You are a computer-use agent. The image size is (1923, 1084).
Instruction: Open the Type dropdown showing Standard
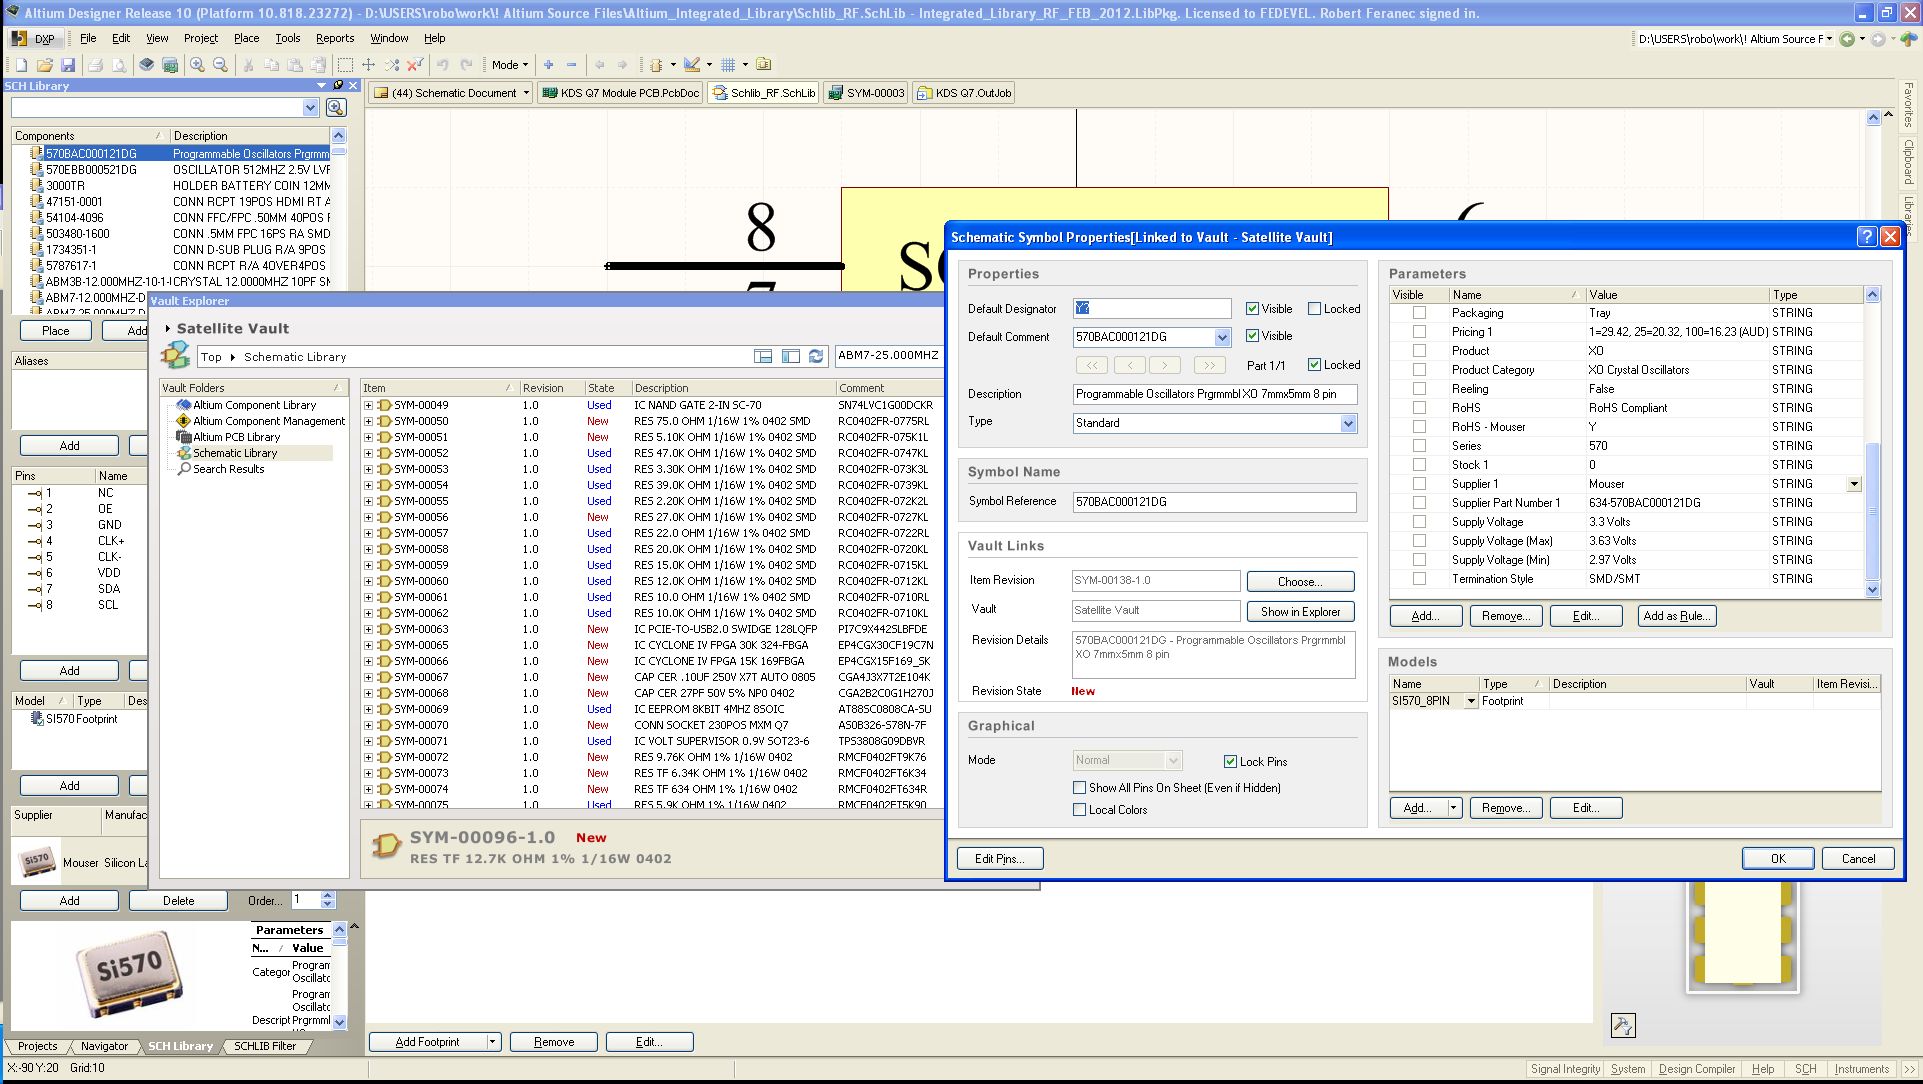pos(1351,423)
